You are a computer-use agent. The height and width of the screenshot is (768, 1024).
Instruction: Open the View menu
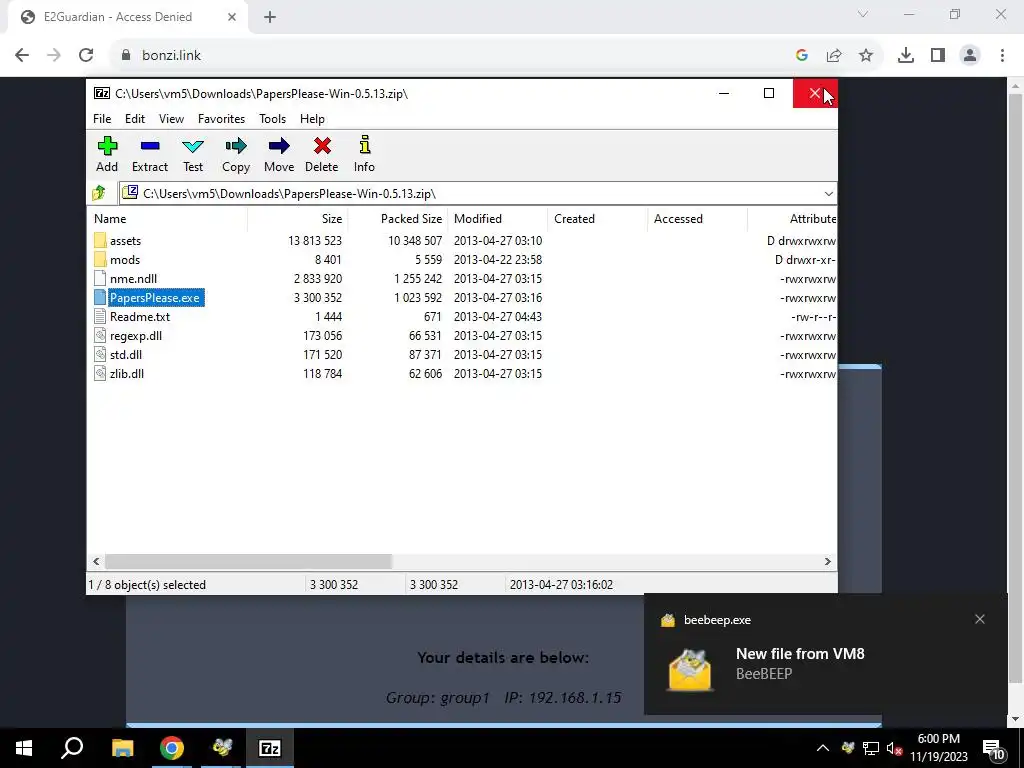tap(171, 119)
